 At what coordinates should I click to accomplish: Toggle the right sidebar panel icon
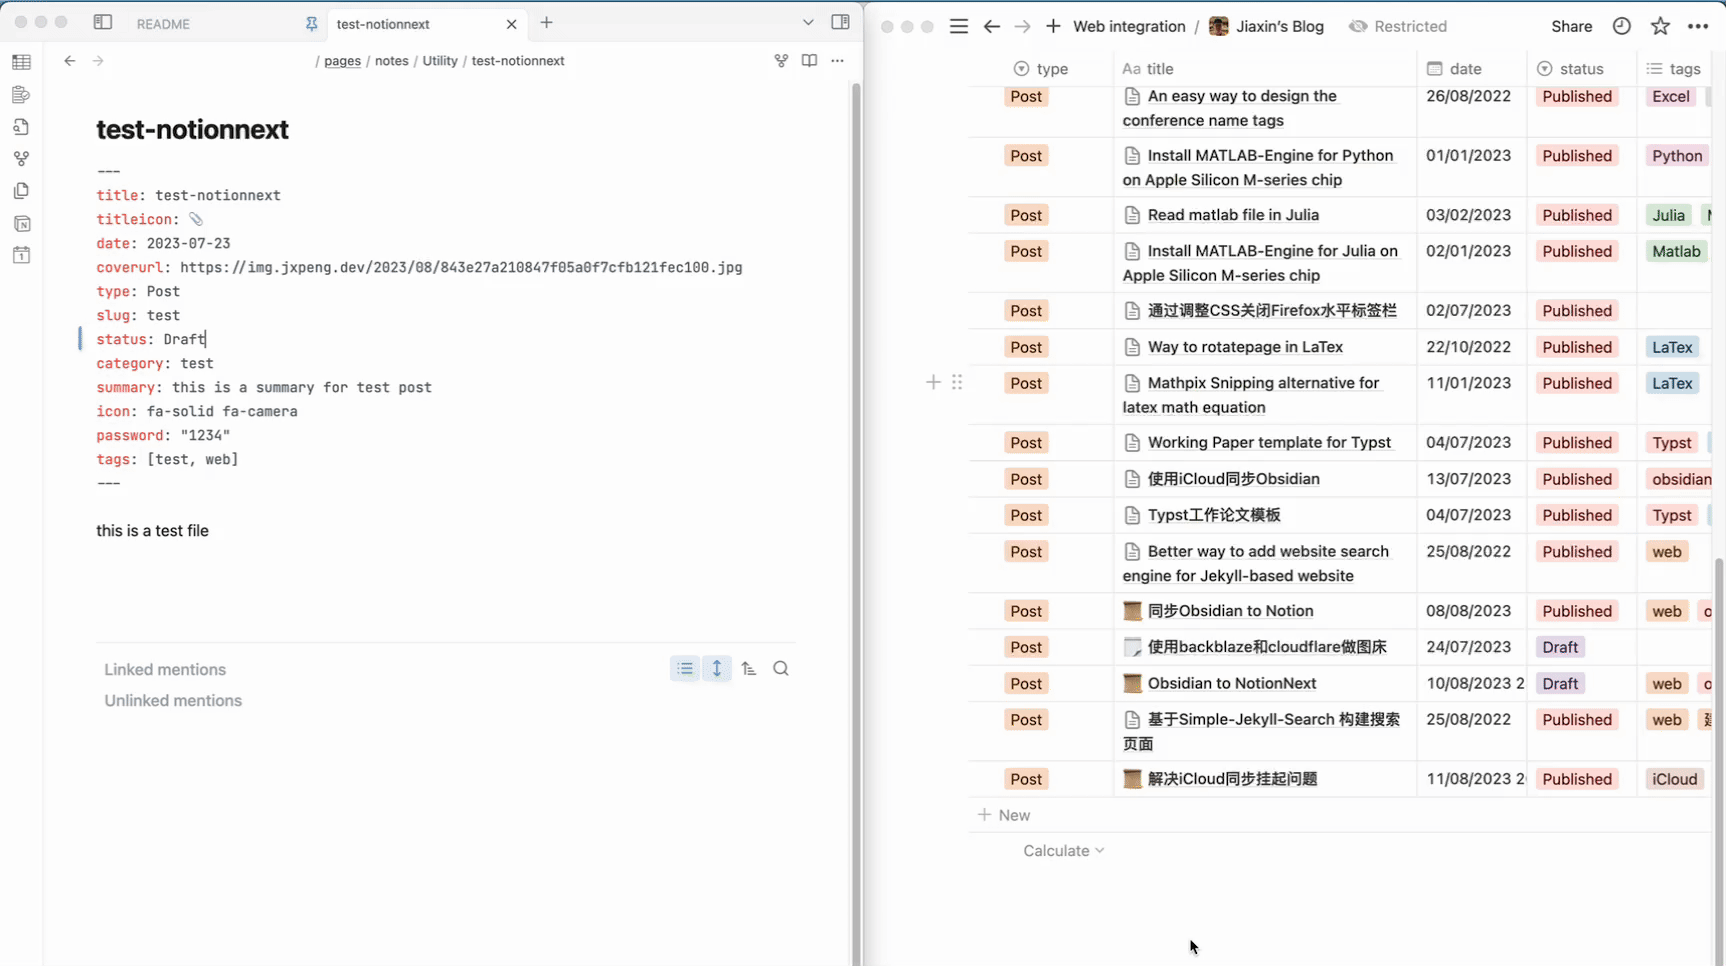(x=840, y=22)
